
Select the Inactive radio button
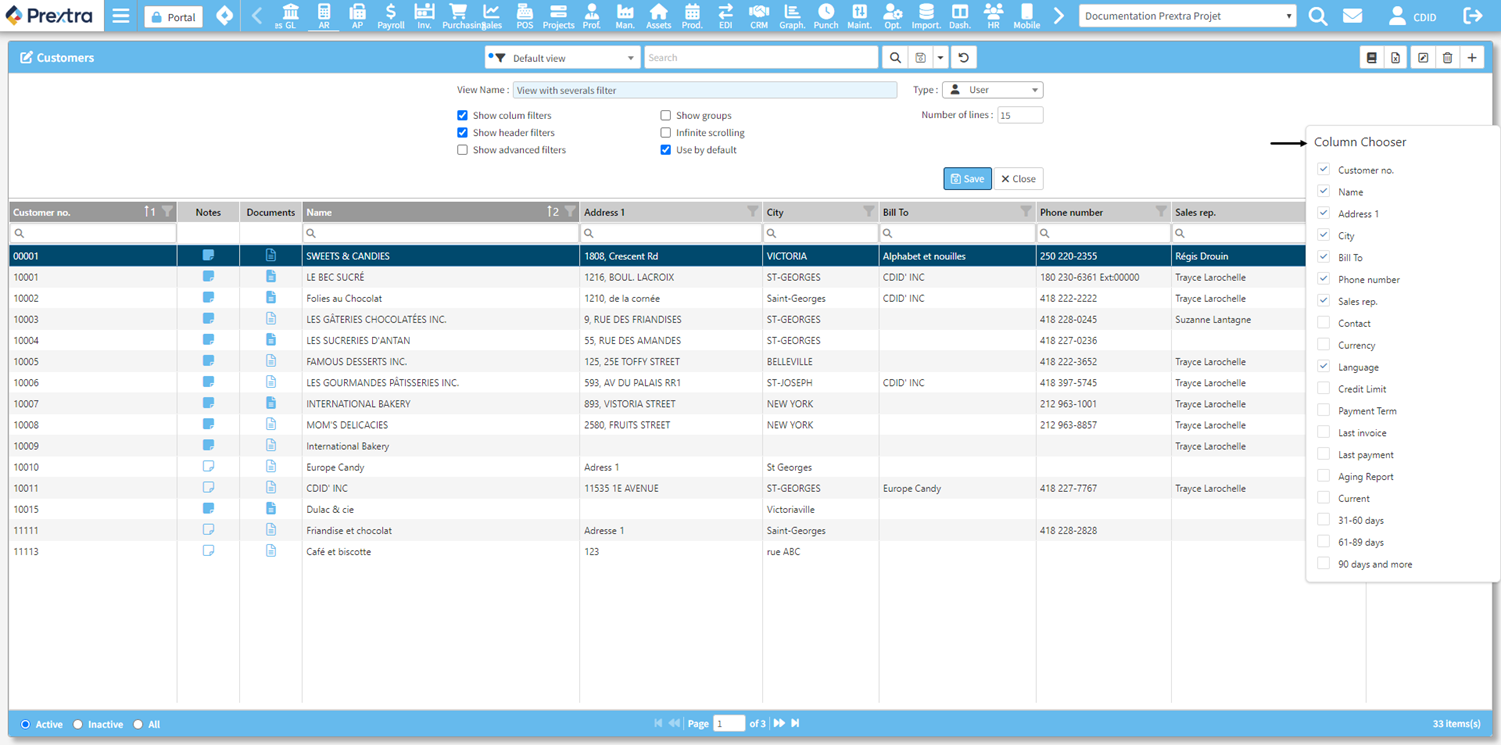(78, 724)
